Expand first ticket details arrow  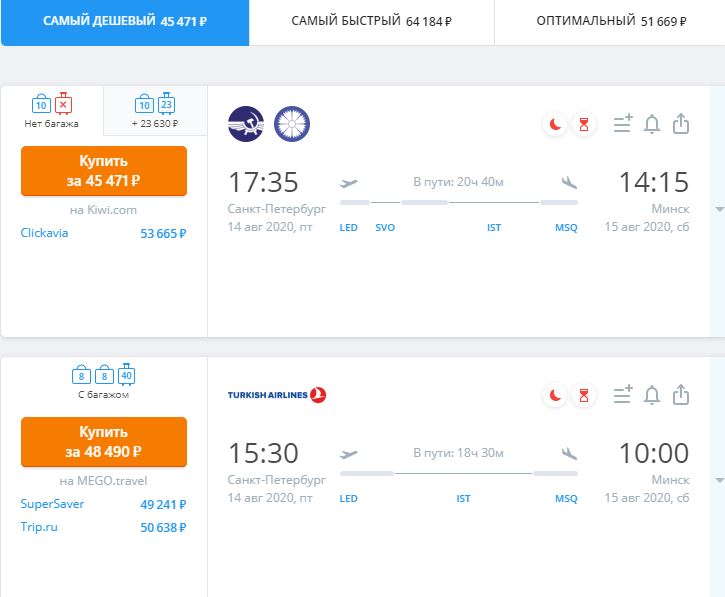pyautogui.click(x=719, y=209)
